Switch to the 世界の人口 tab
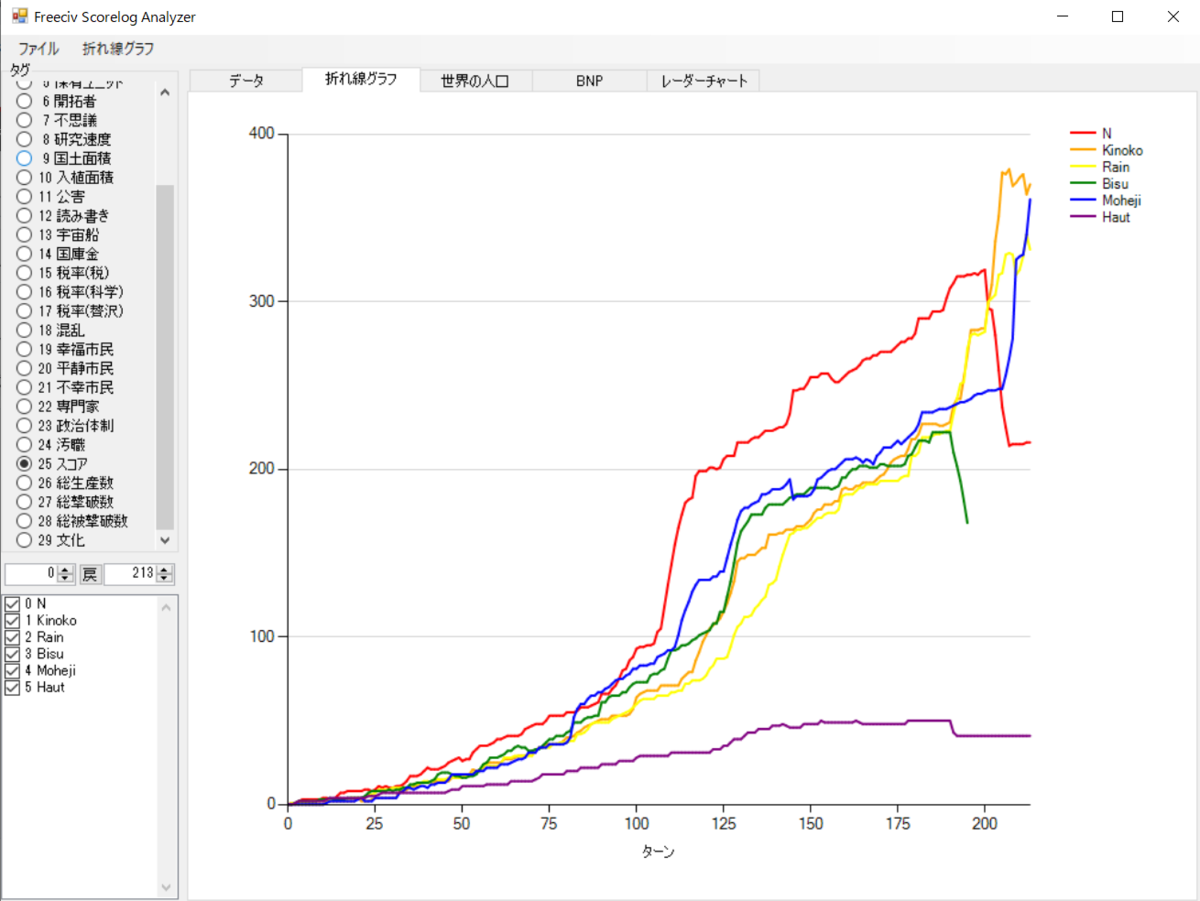 [475, 82]
